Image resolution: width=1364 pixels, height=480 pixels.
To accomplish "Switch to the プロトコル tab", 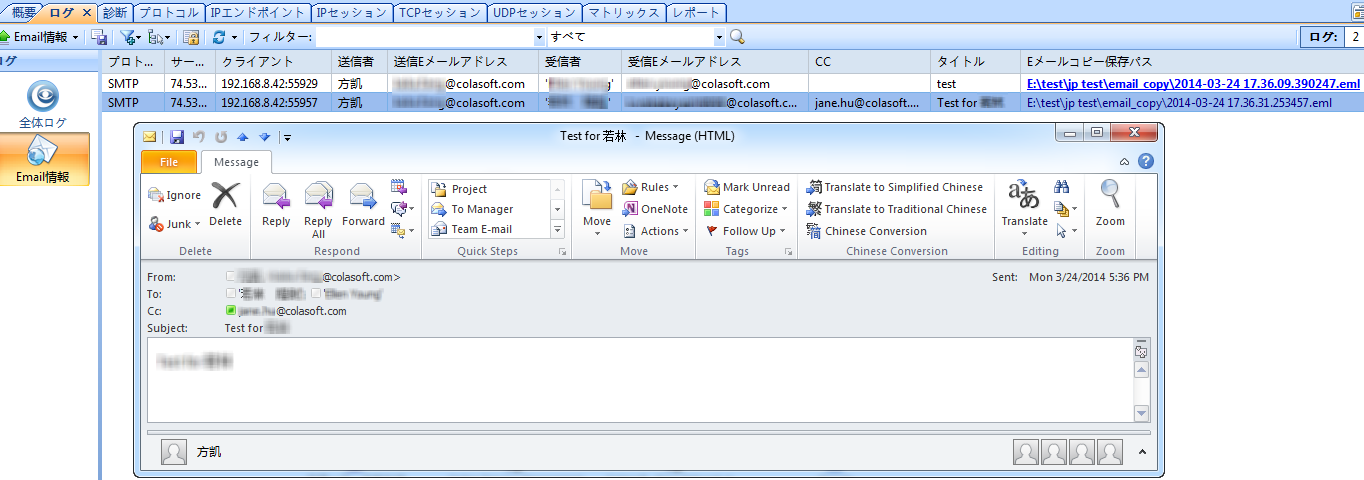I will click(x=168, y=13).
